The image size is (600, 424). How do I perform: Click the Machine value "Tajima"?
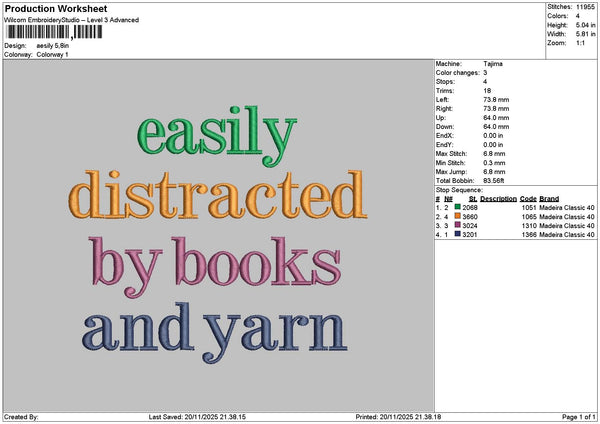coord(493,64)
